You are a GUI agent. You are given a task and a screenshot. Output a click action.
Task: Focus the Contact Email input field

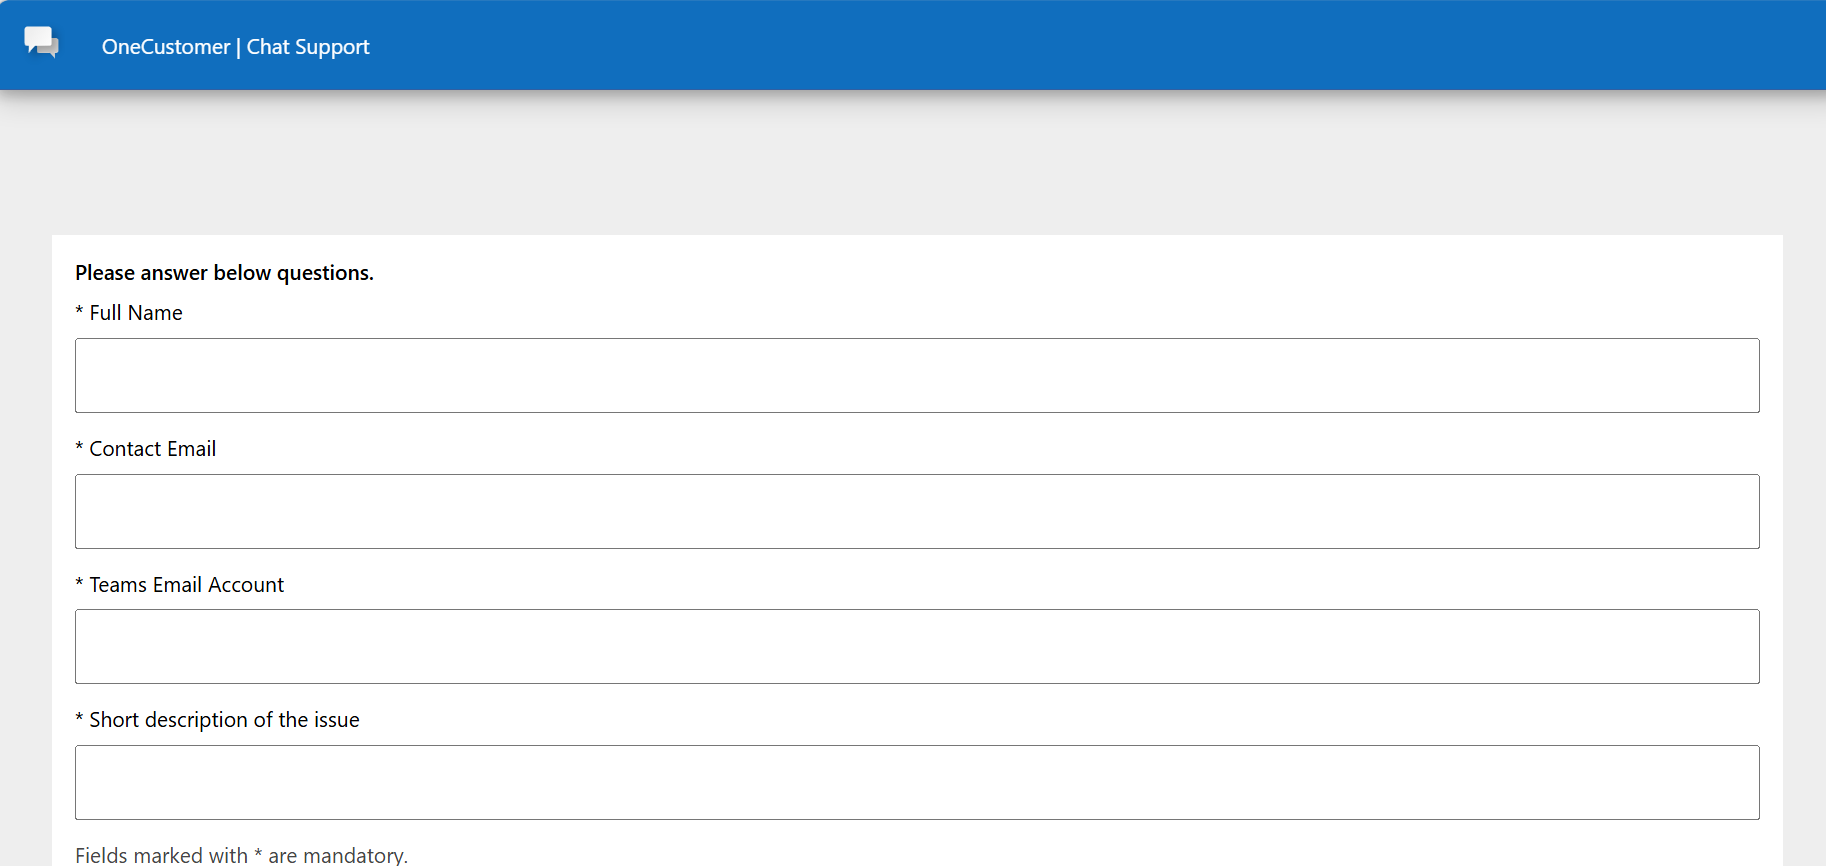click(917, 511)
